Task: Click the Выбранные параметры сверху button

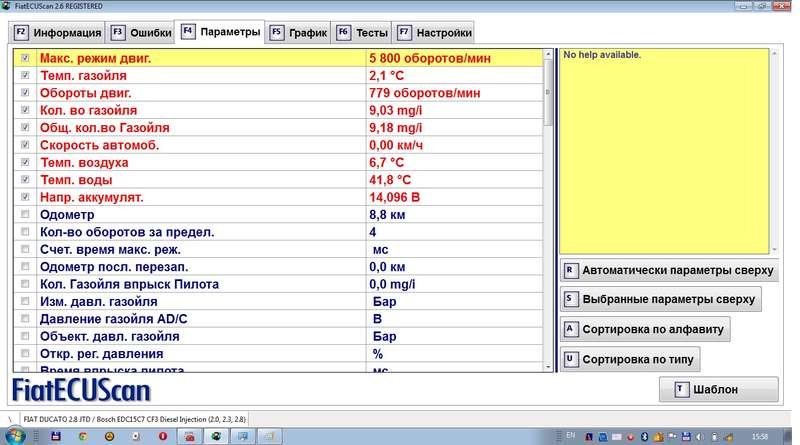Action: (661, 299)
